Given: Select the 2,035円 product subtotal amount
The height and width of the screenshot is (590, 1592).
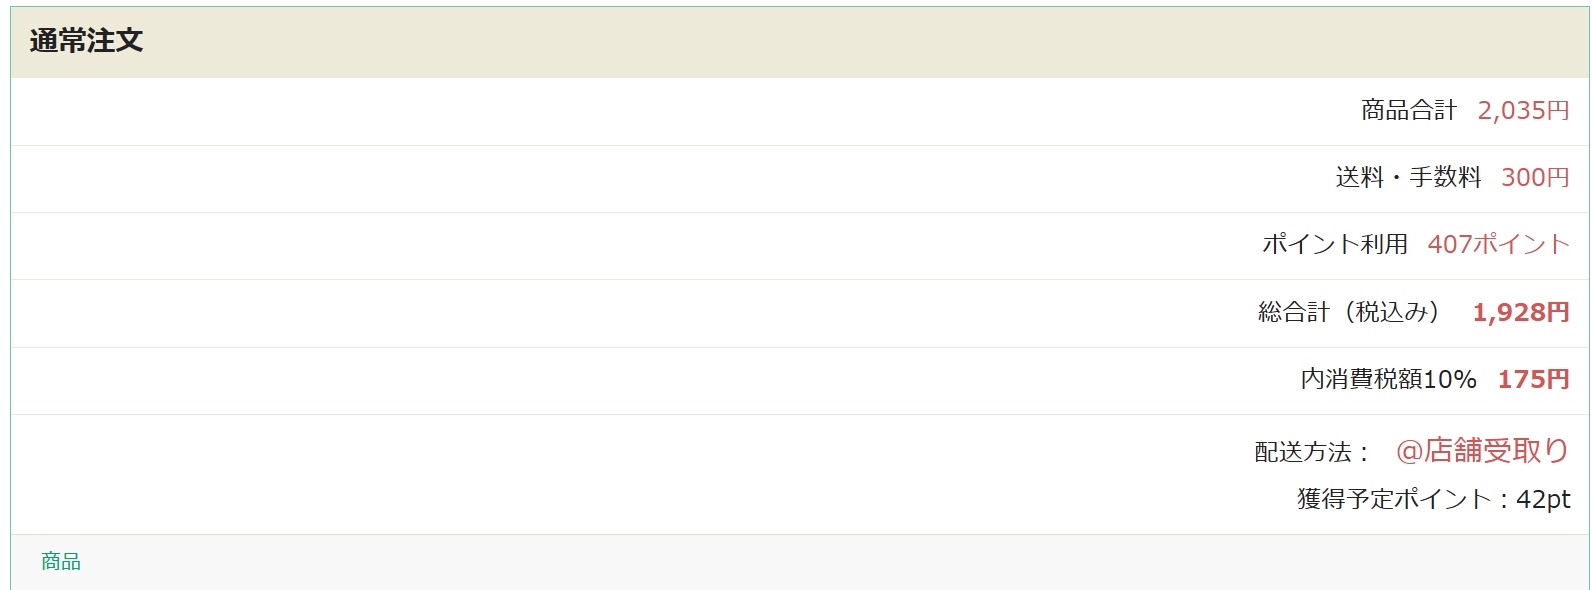Looking at the screenshot, I should [x=1523, y=110].
